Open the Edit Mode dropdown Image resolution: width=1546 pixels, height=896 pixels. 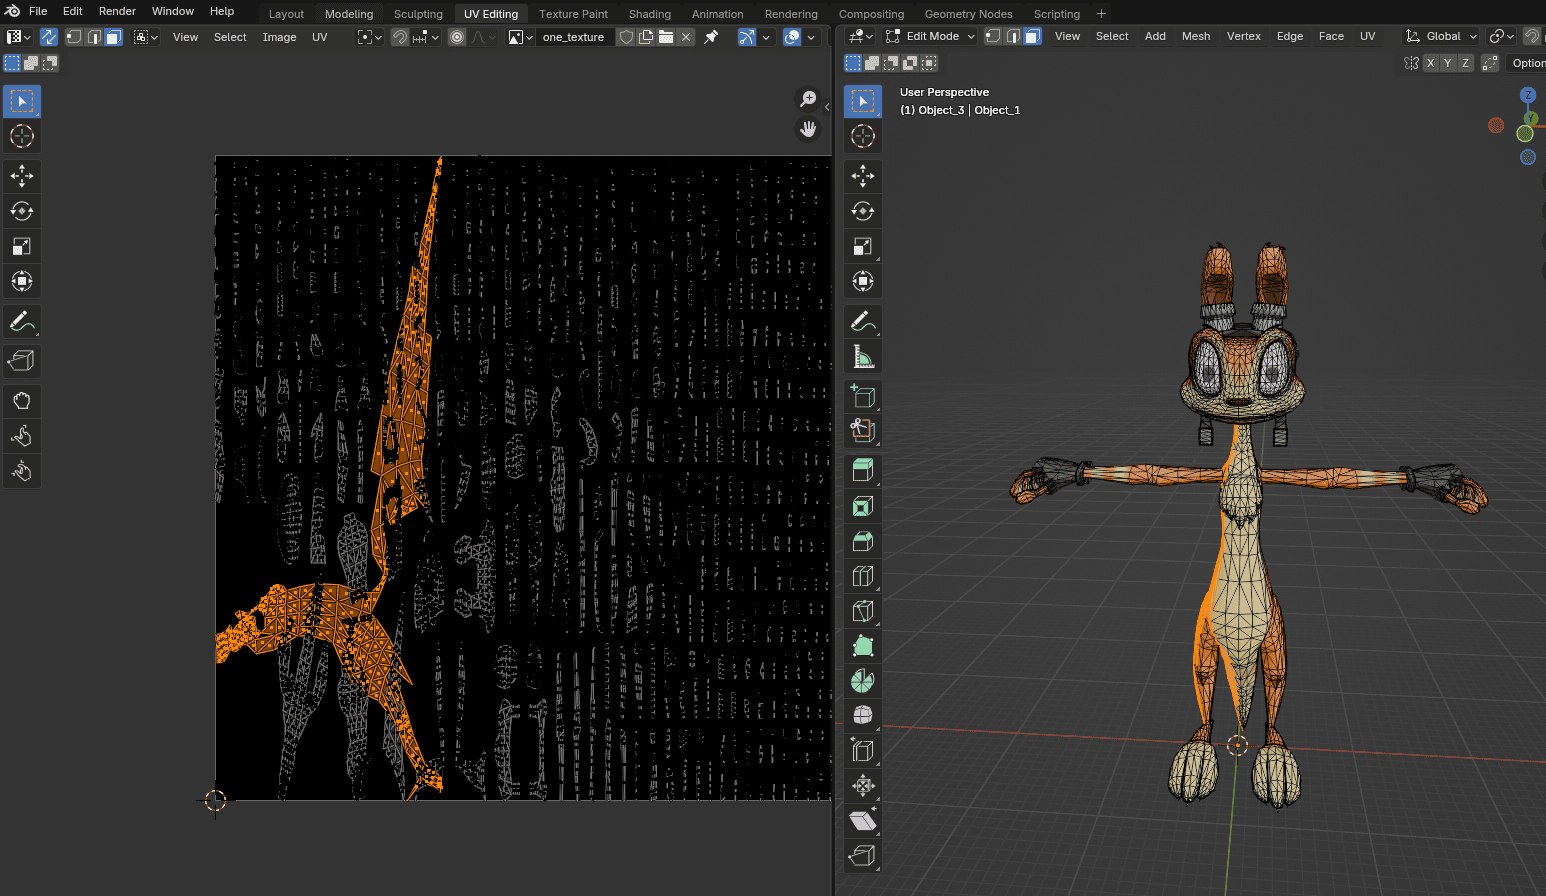[x=930, y=36]
